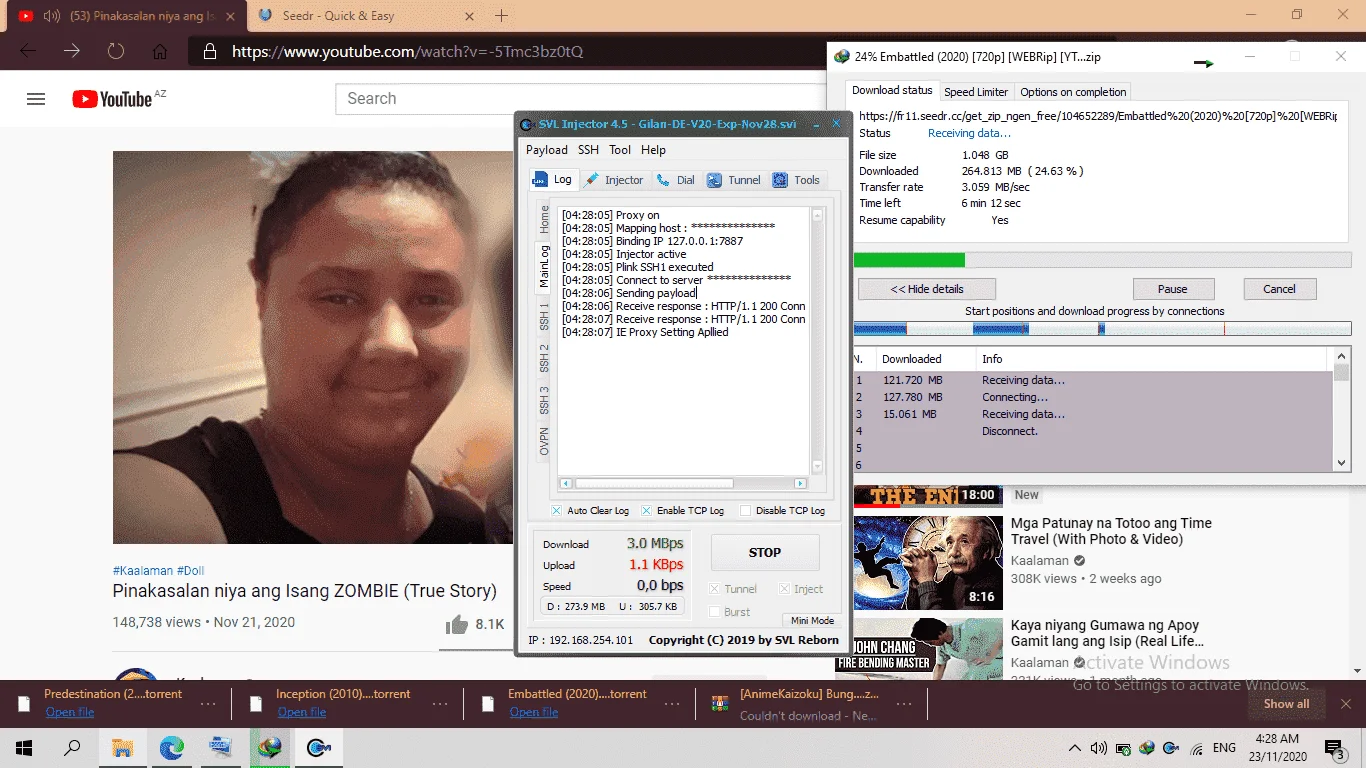Select the SSH 2 vertical tab

544,358
